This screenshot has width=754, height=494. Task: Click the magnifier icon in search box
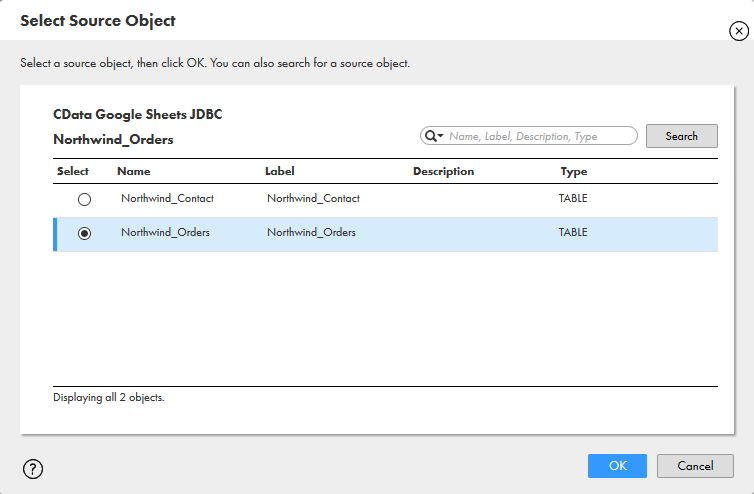point(431,136)
